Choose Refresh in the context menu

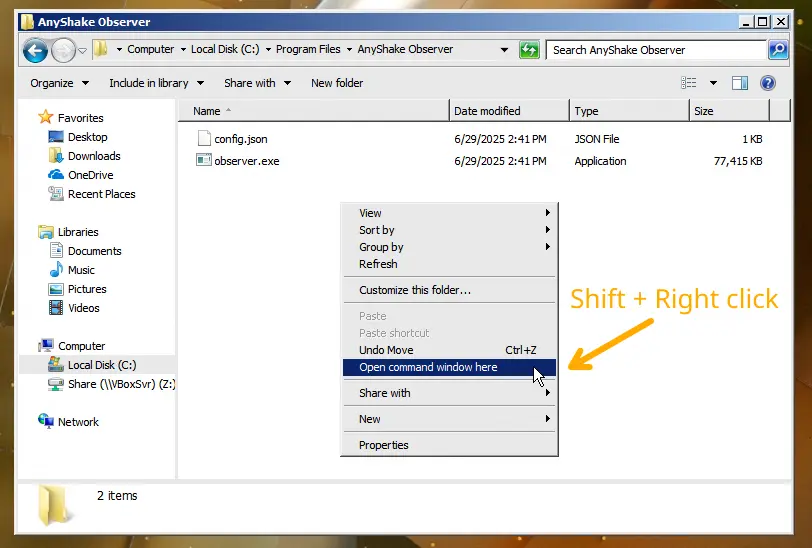[450, 264]
